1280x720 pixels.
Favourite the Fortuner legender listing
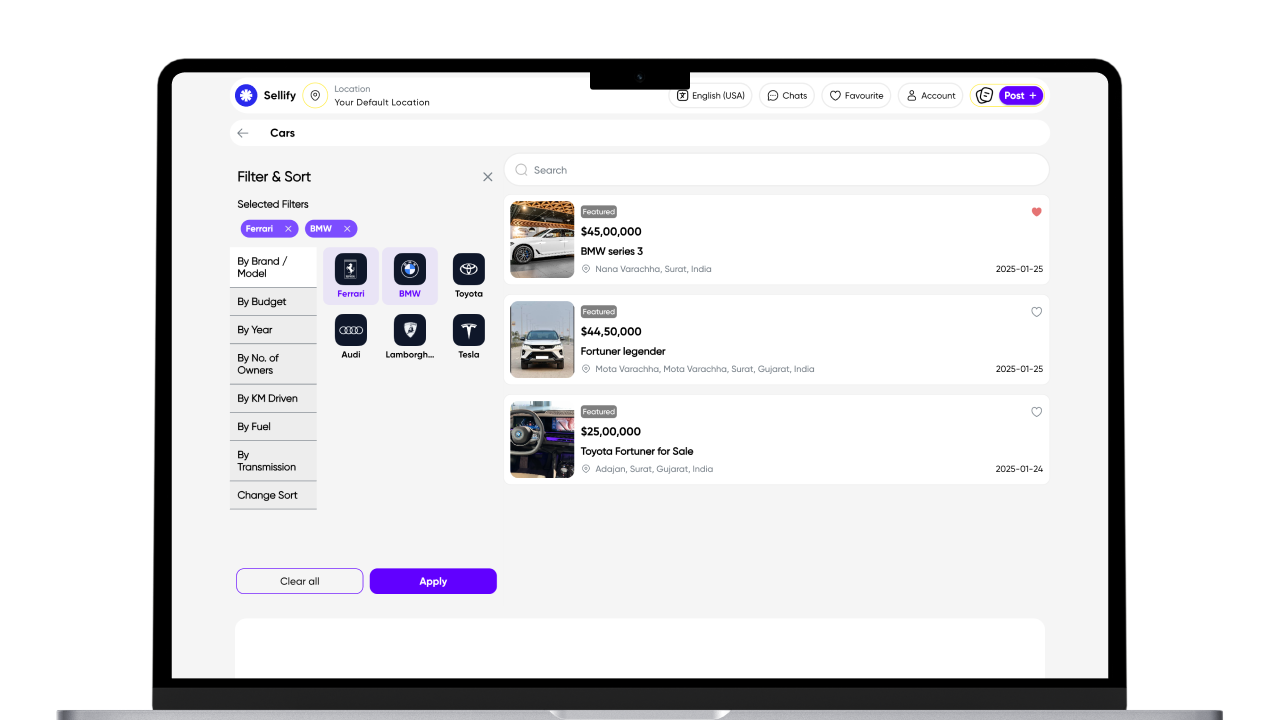[1036, 312]
